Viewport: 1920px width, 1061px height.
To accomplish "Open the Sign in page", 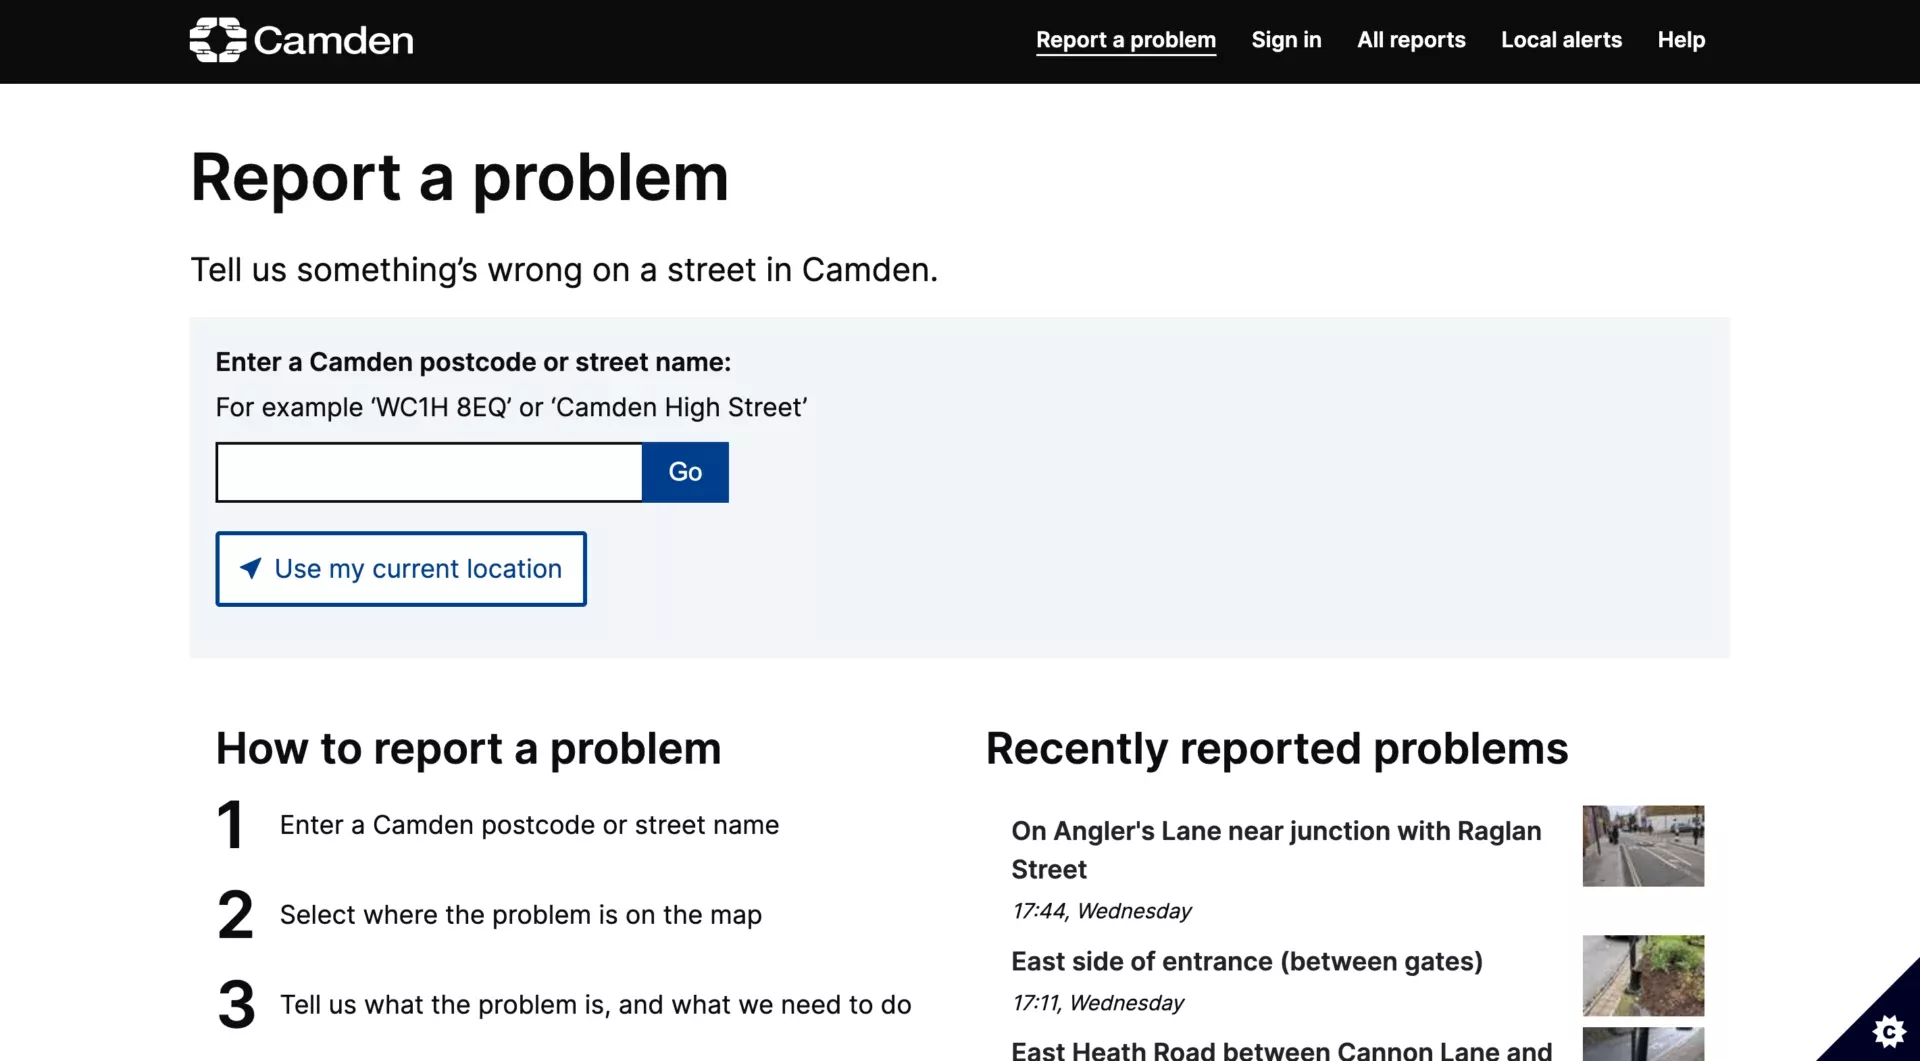I will pos(1286,40).
